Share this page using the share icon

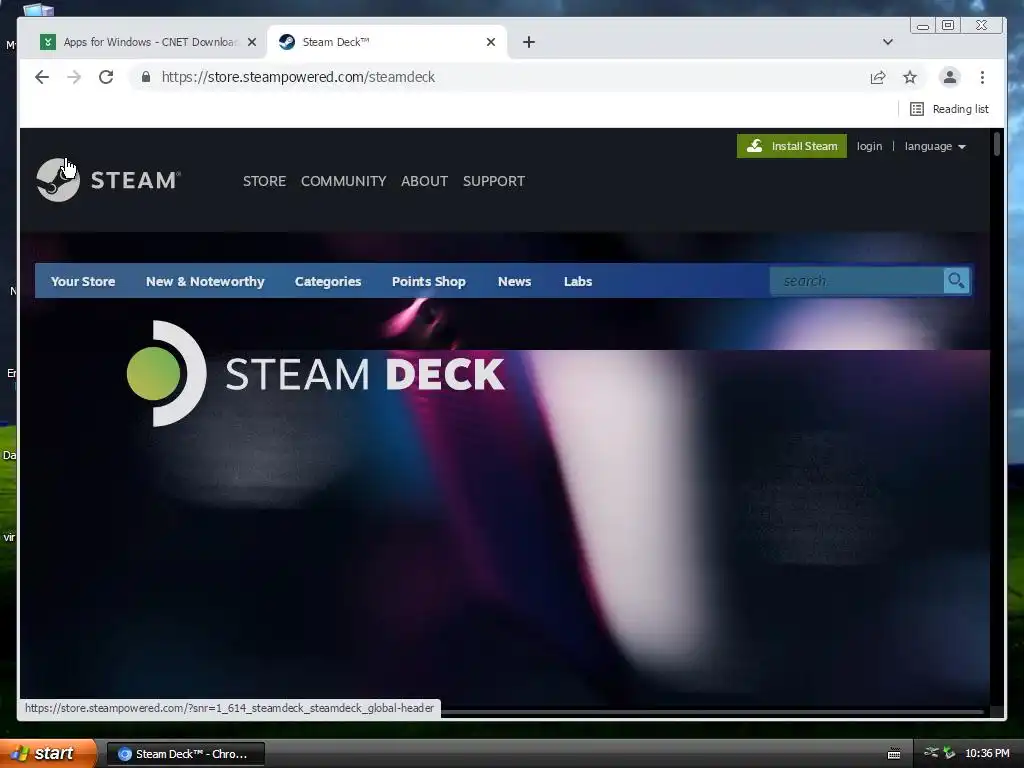coord(878,77)
